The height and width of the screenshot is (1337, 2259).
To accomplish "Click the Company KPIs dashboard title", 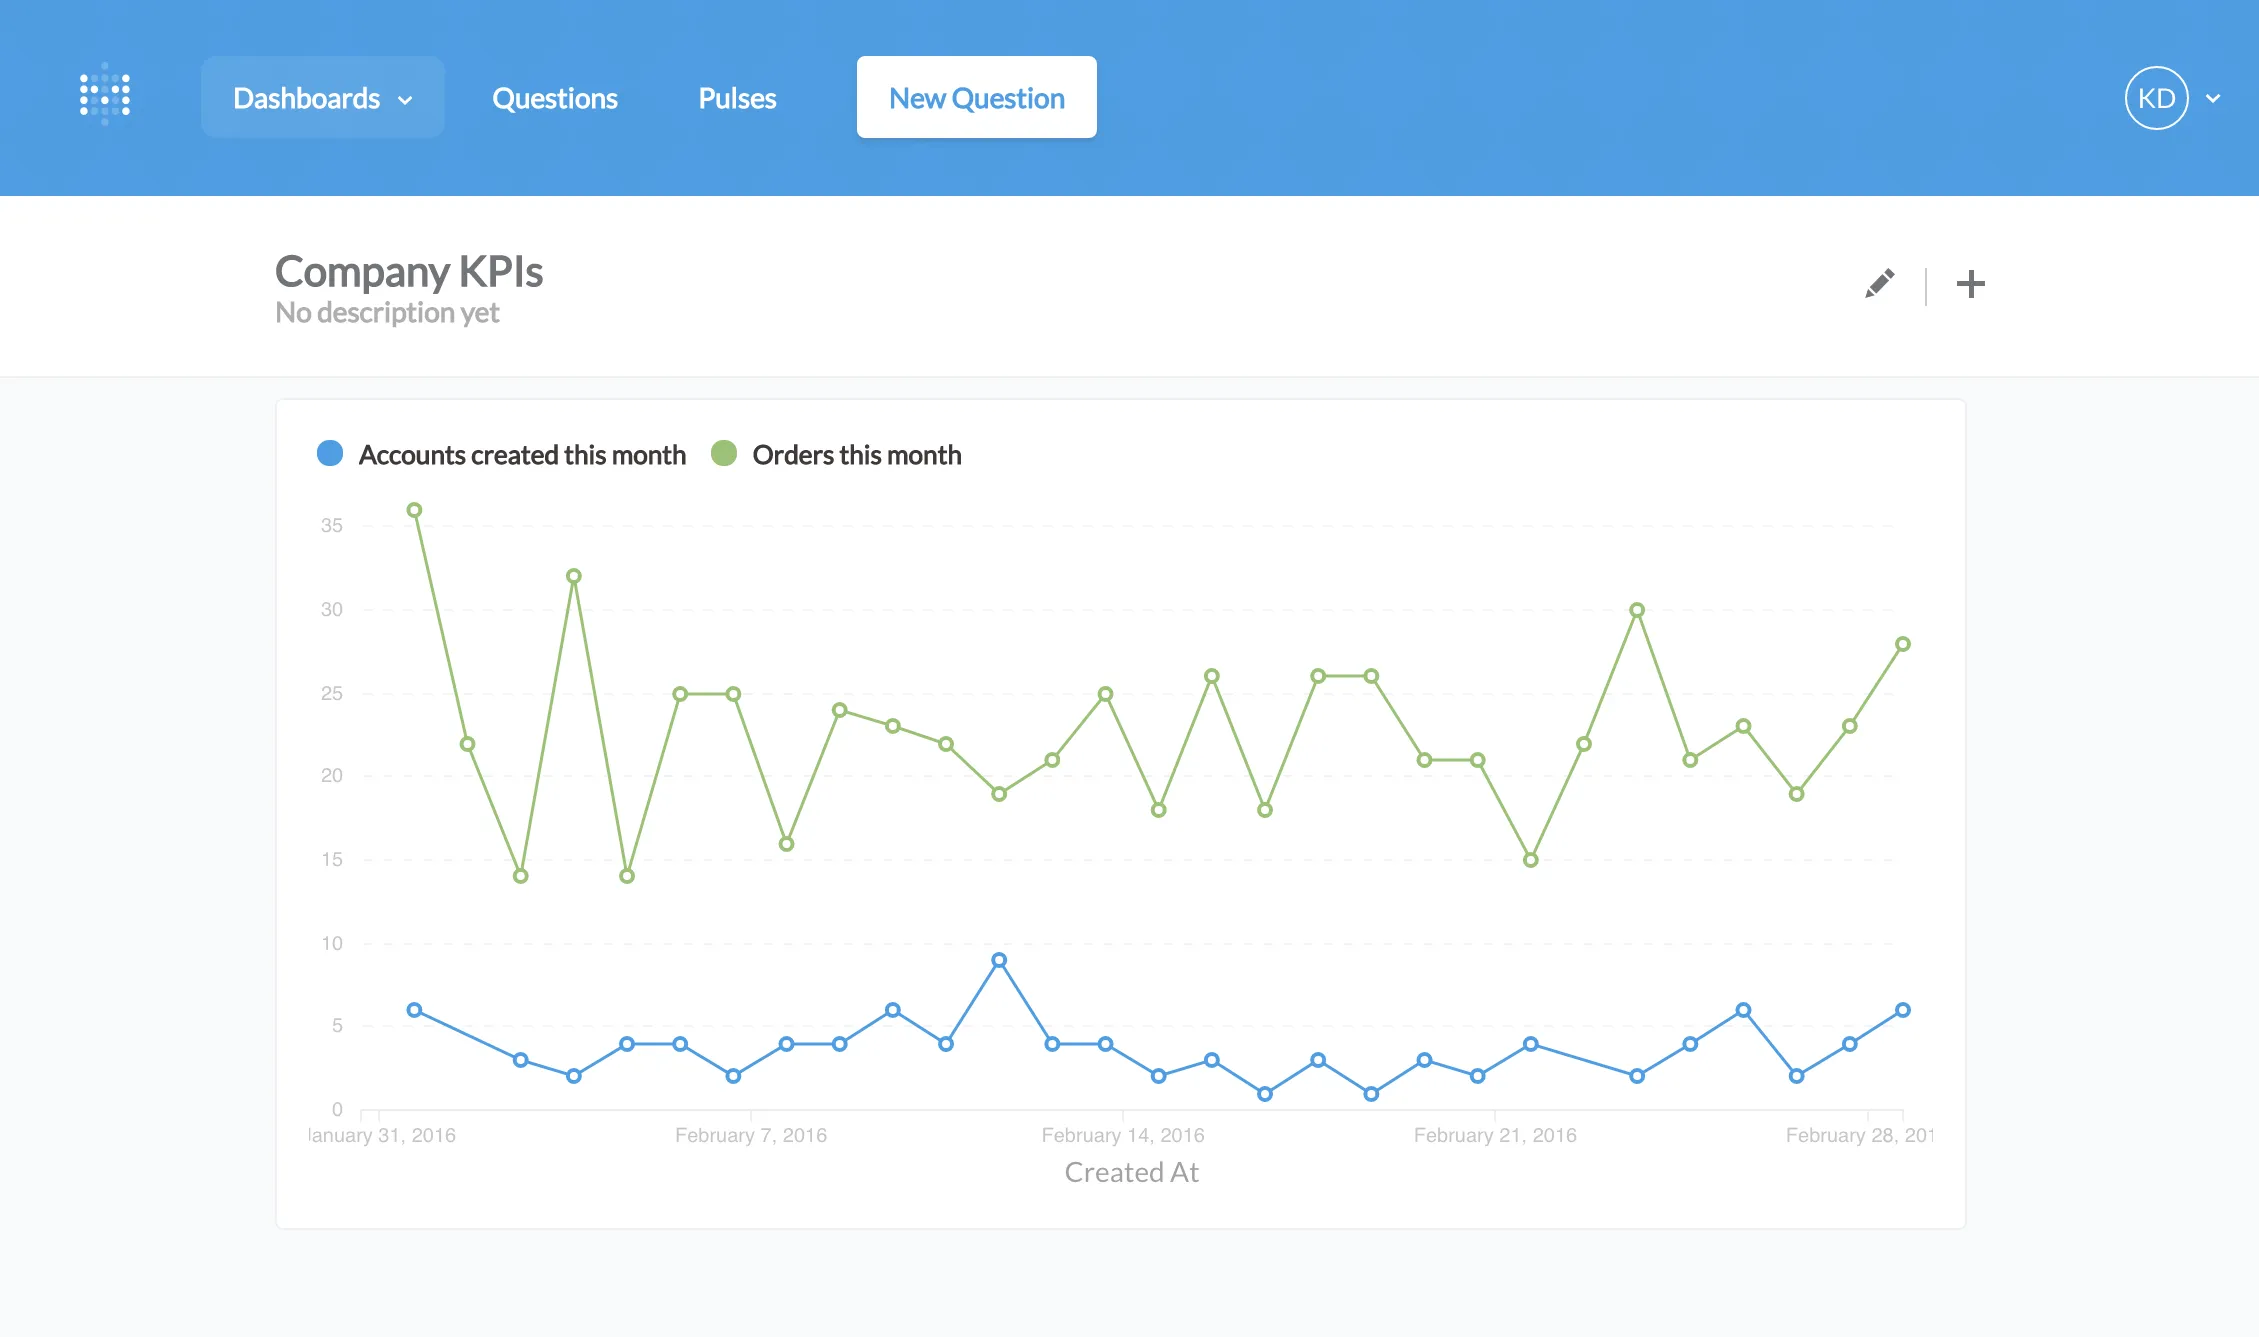I will tap(408, 271).
